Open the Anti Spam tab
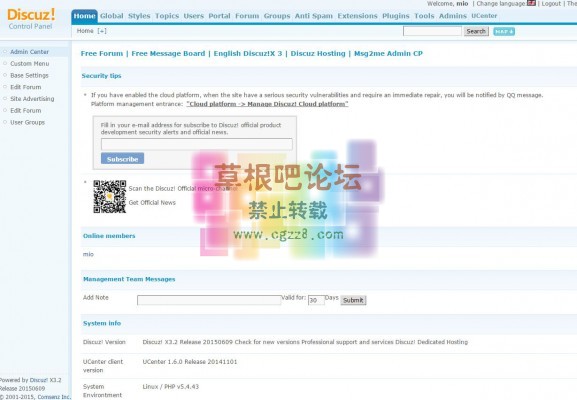This screenshot has height=400, width=577. [x=314, y=16]
